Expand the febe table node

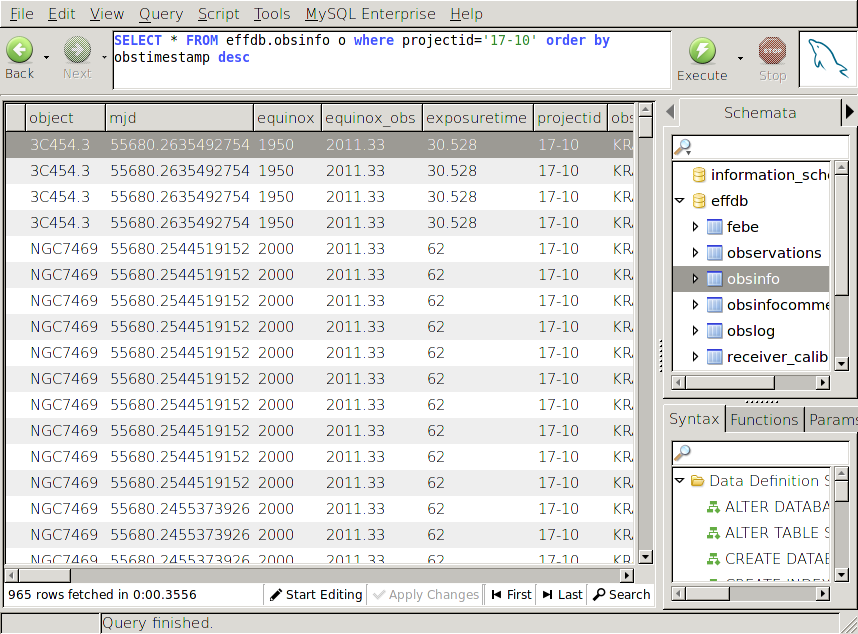[695, 226]
